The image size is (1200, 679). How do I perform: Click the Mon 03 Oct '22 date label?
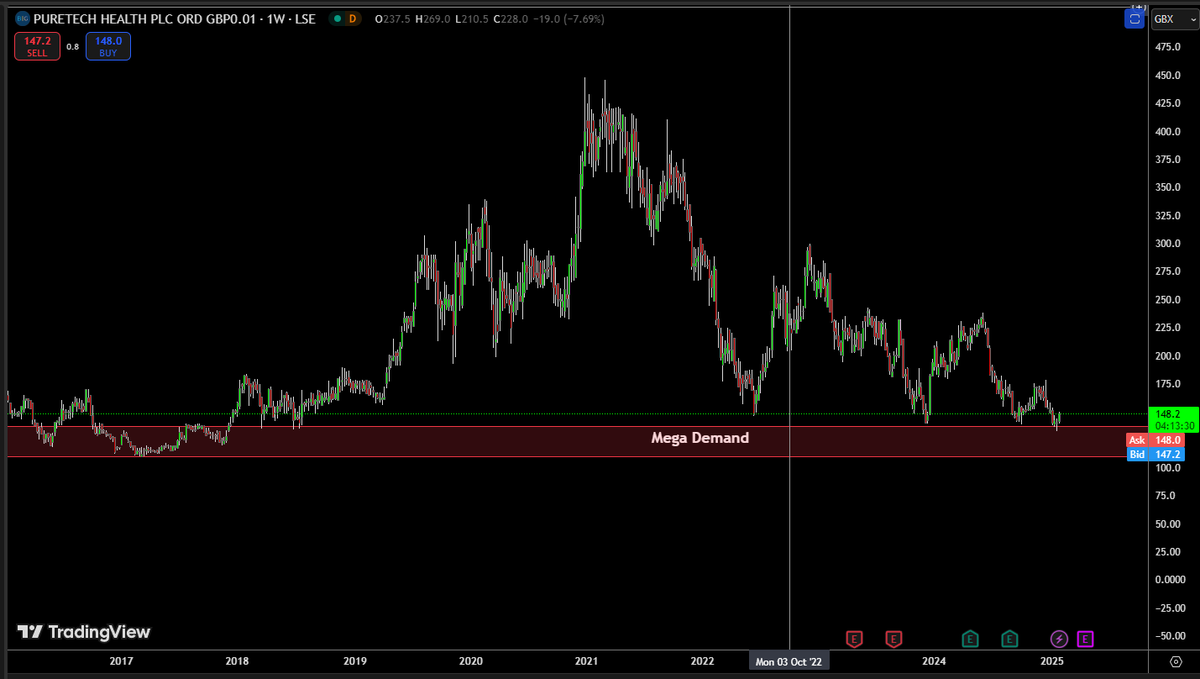coord(790,662)
